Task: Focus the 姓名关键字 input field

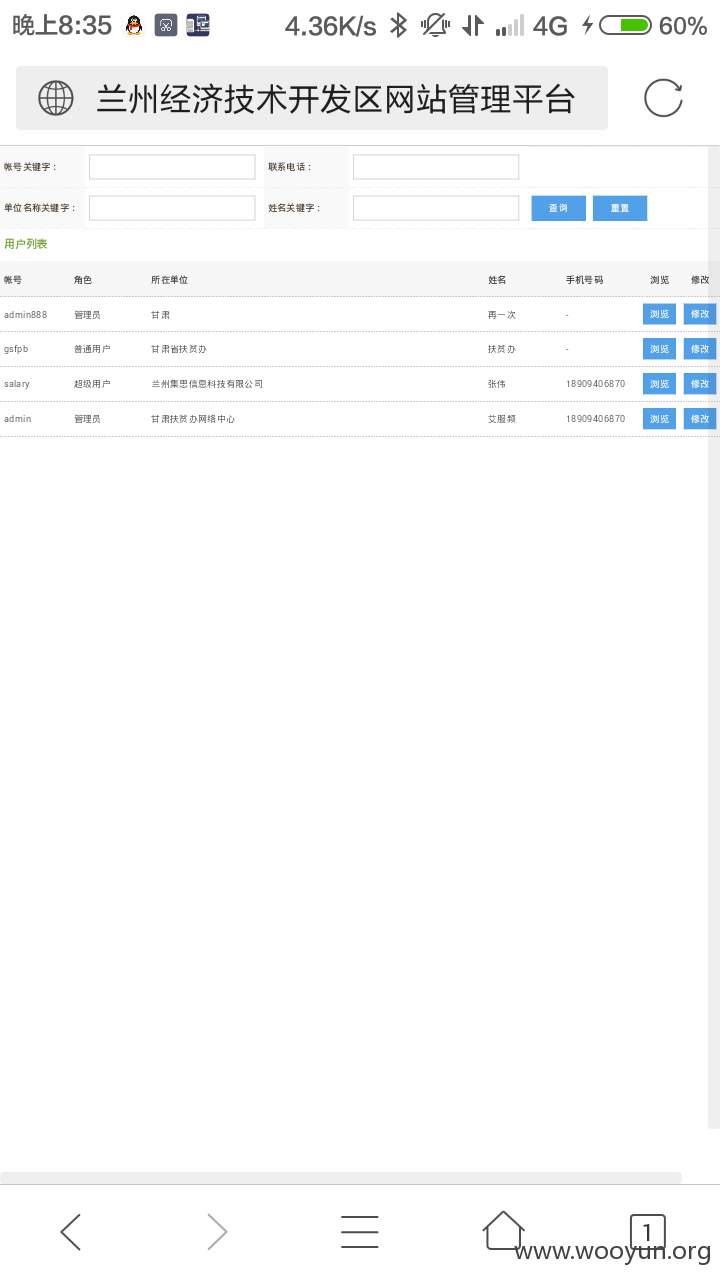Action: tap(436, 208)
